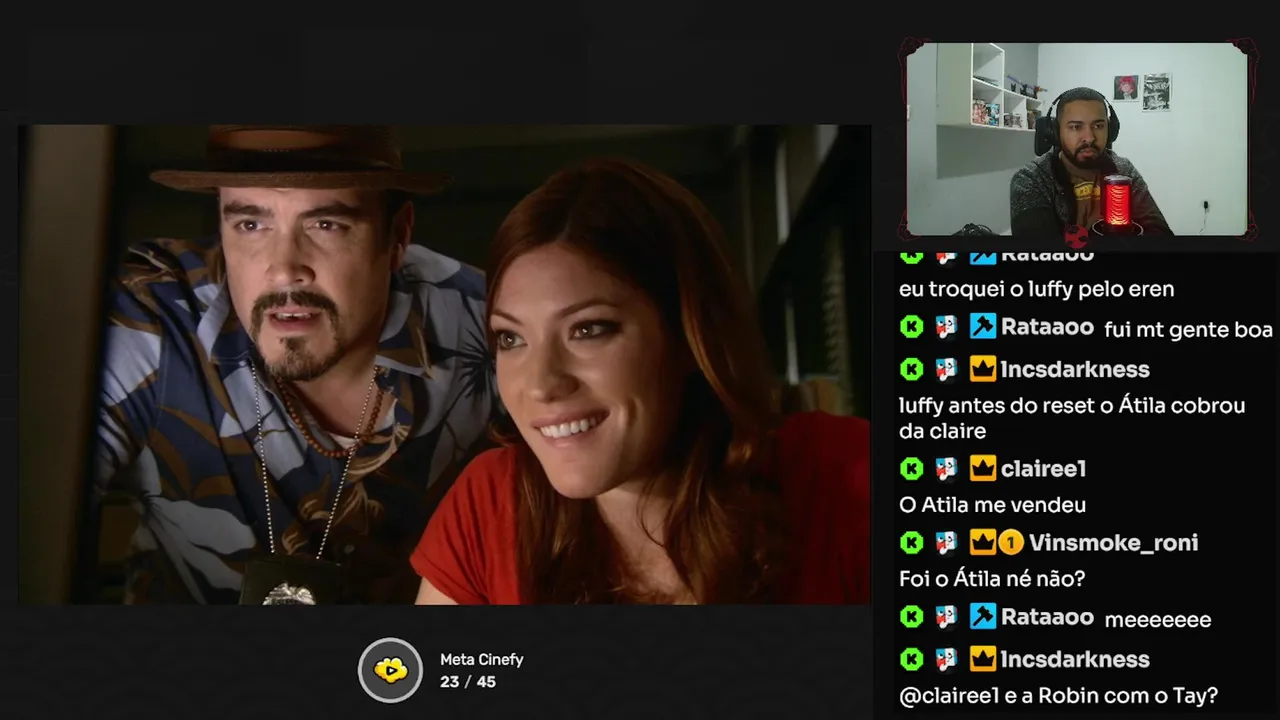Click the "Meta Cinefy" goal title
The height and width of the screenshot is (720, 1280).
click(x=481, y=660)
